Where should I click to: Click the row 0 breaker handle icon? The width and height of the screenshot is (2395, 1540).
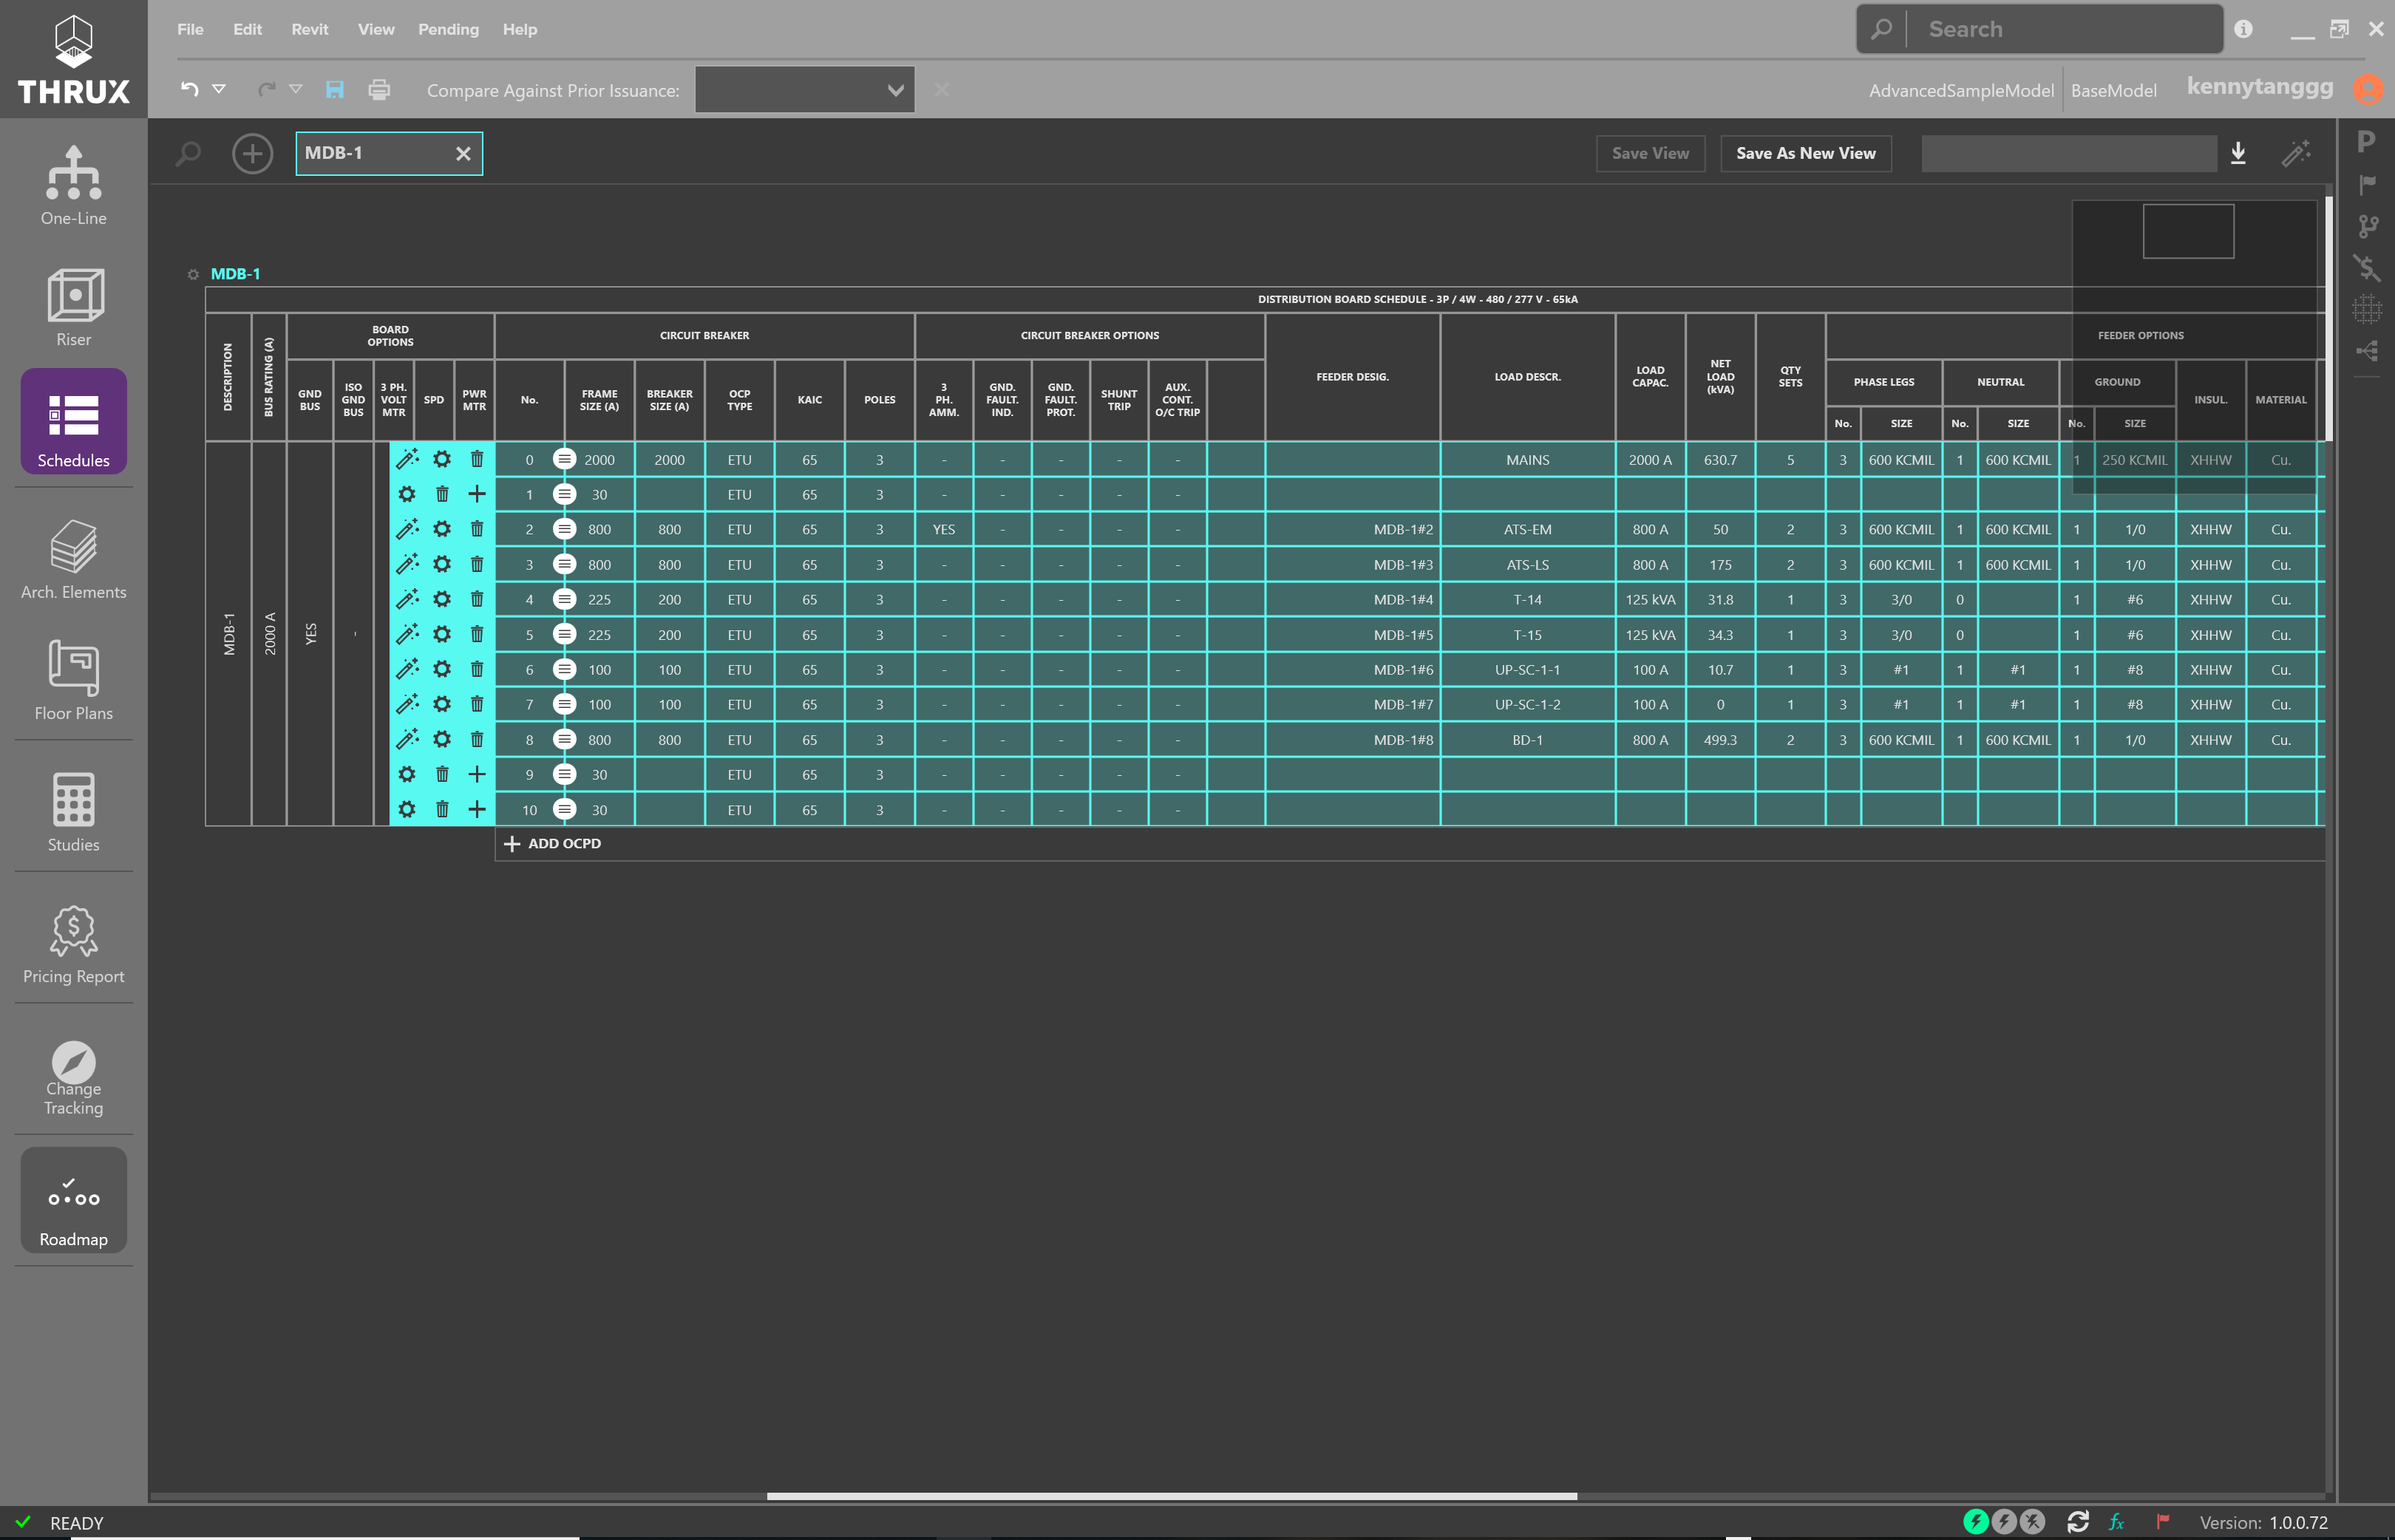pyautogui.click(x=565, y=459)
